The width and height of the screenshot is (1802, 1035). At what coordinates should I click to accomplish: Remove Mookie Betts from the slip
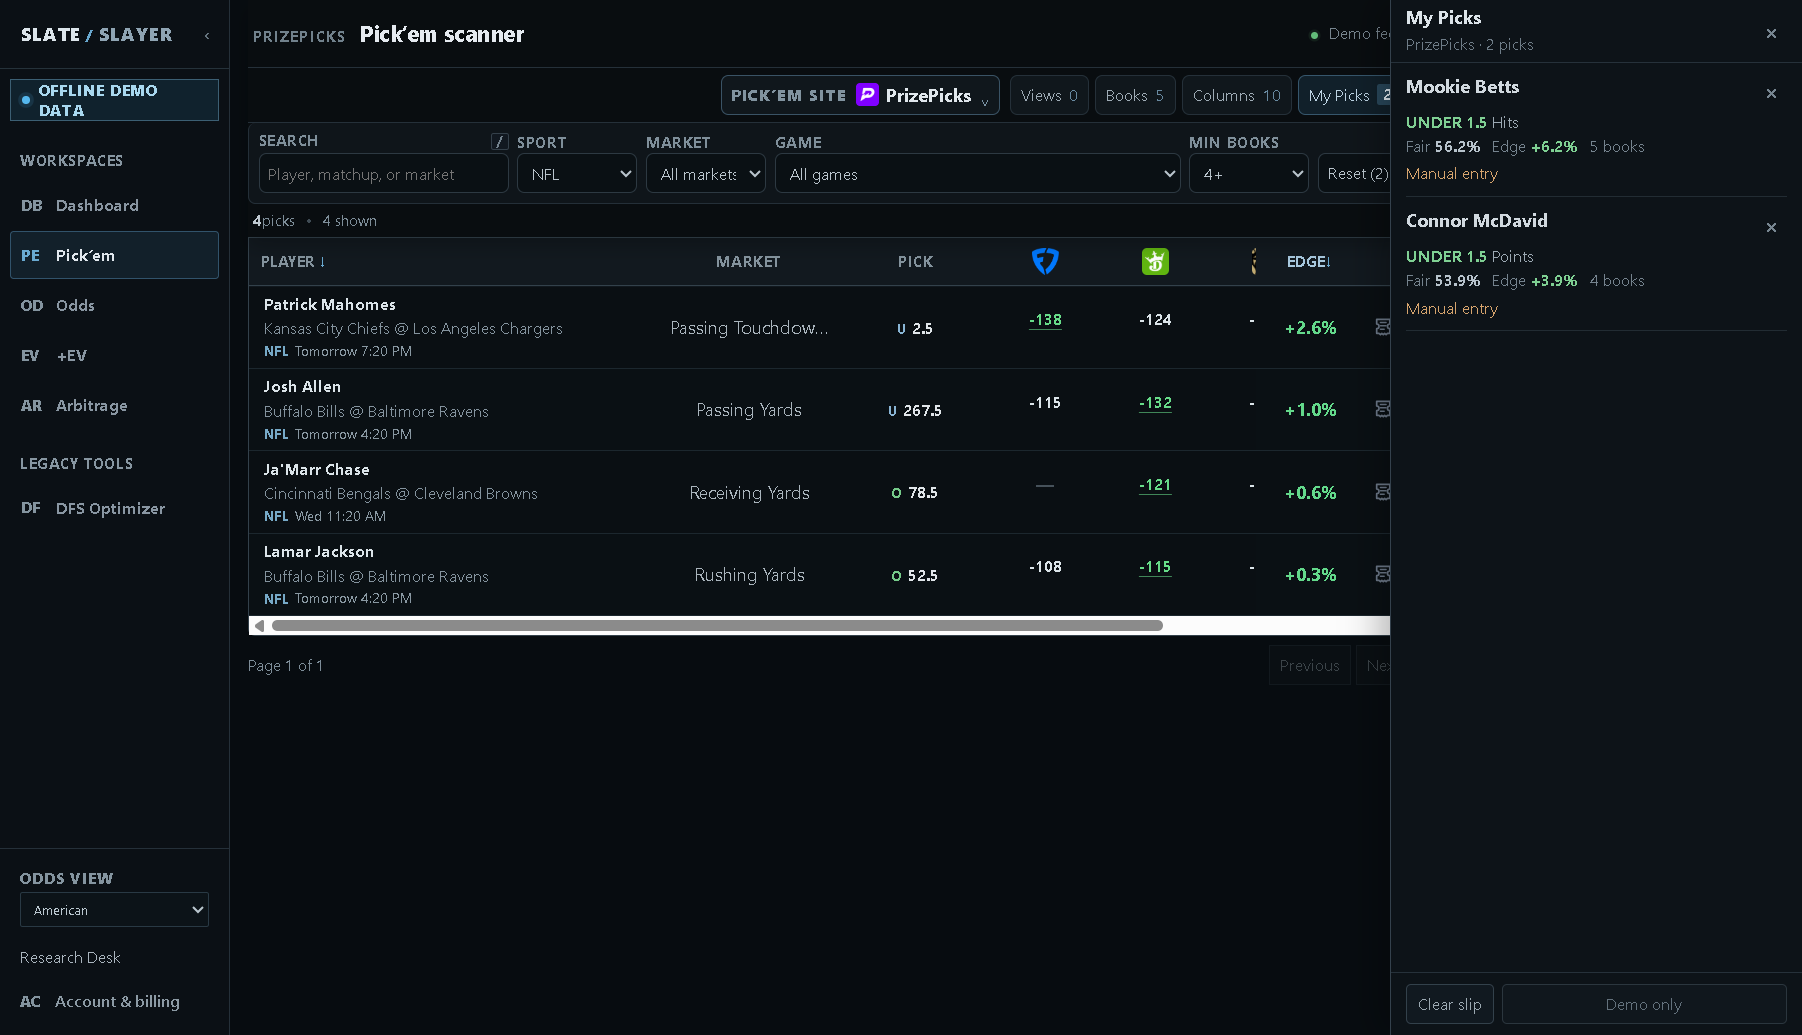(x=1771, y=93)
